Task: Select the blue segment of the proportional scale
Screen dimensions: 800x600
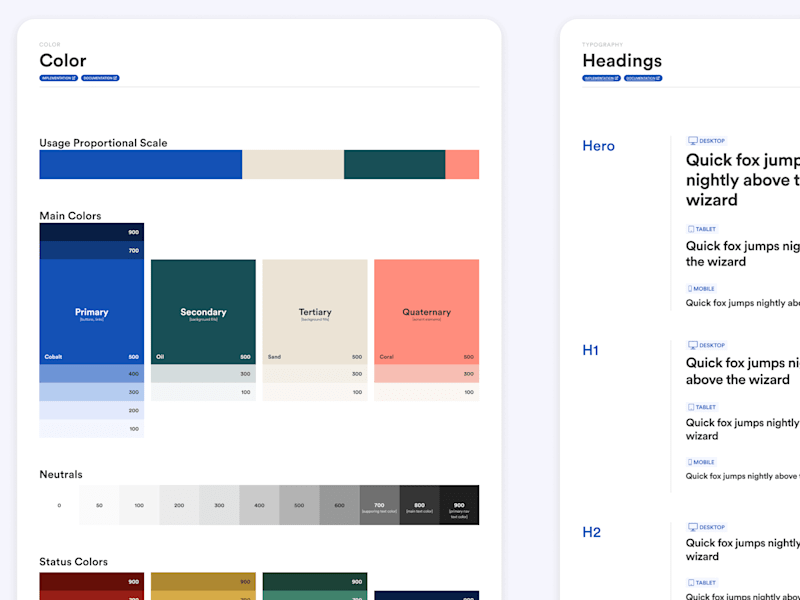Action: tap(141, 164)
